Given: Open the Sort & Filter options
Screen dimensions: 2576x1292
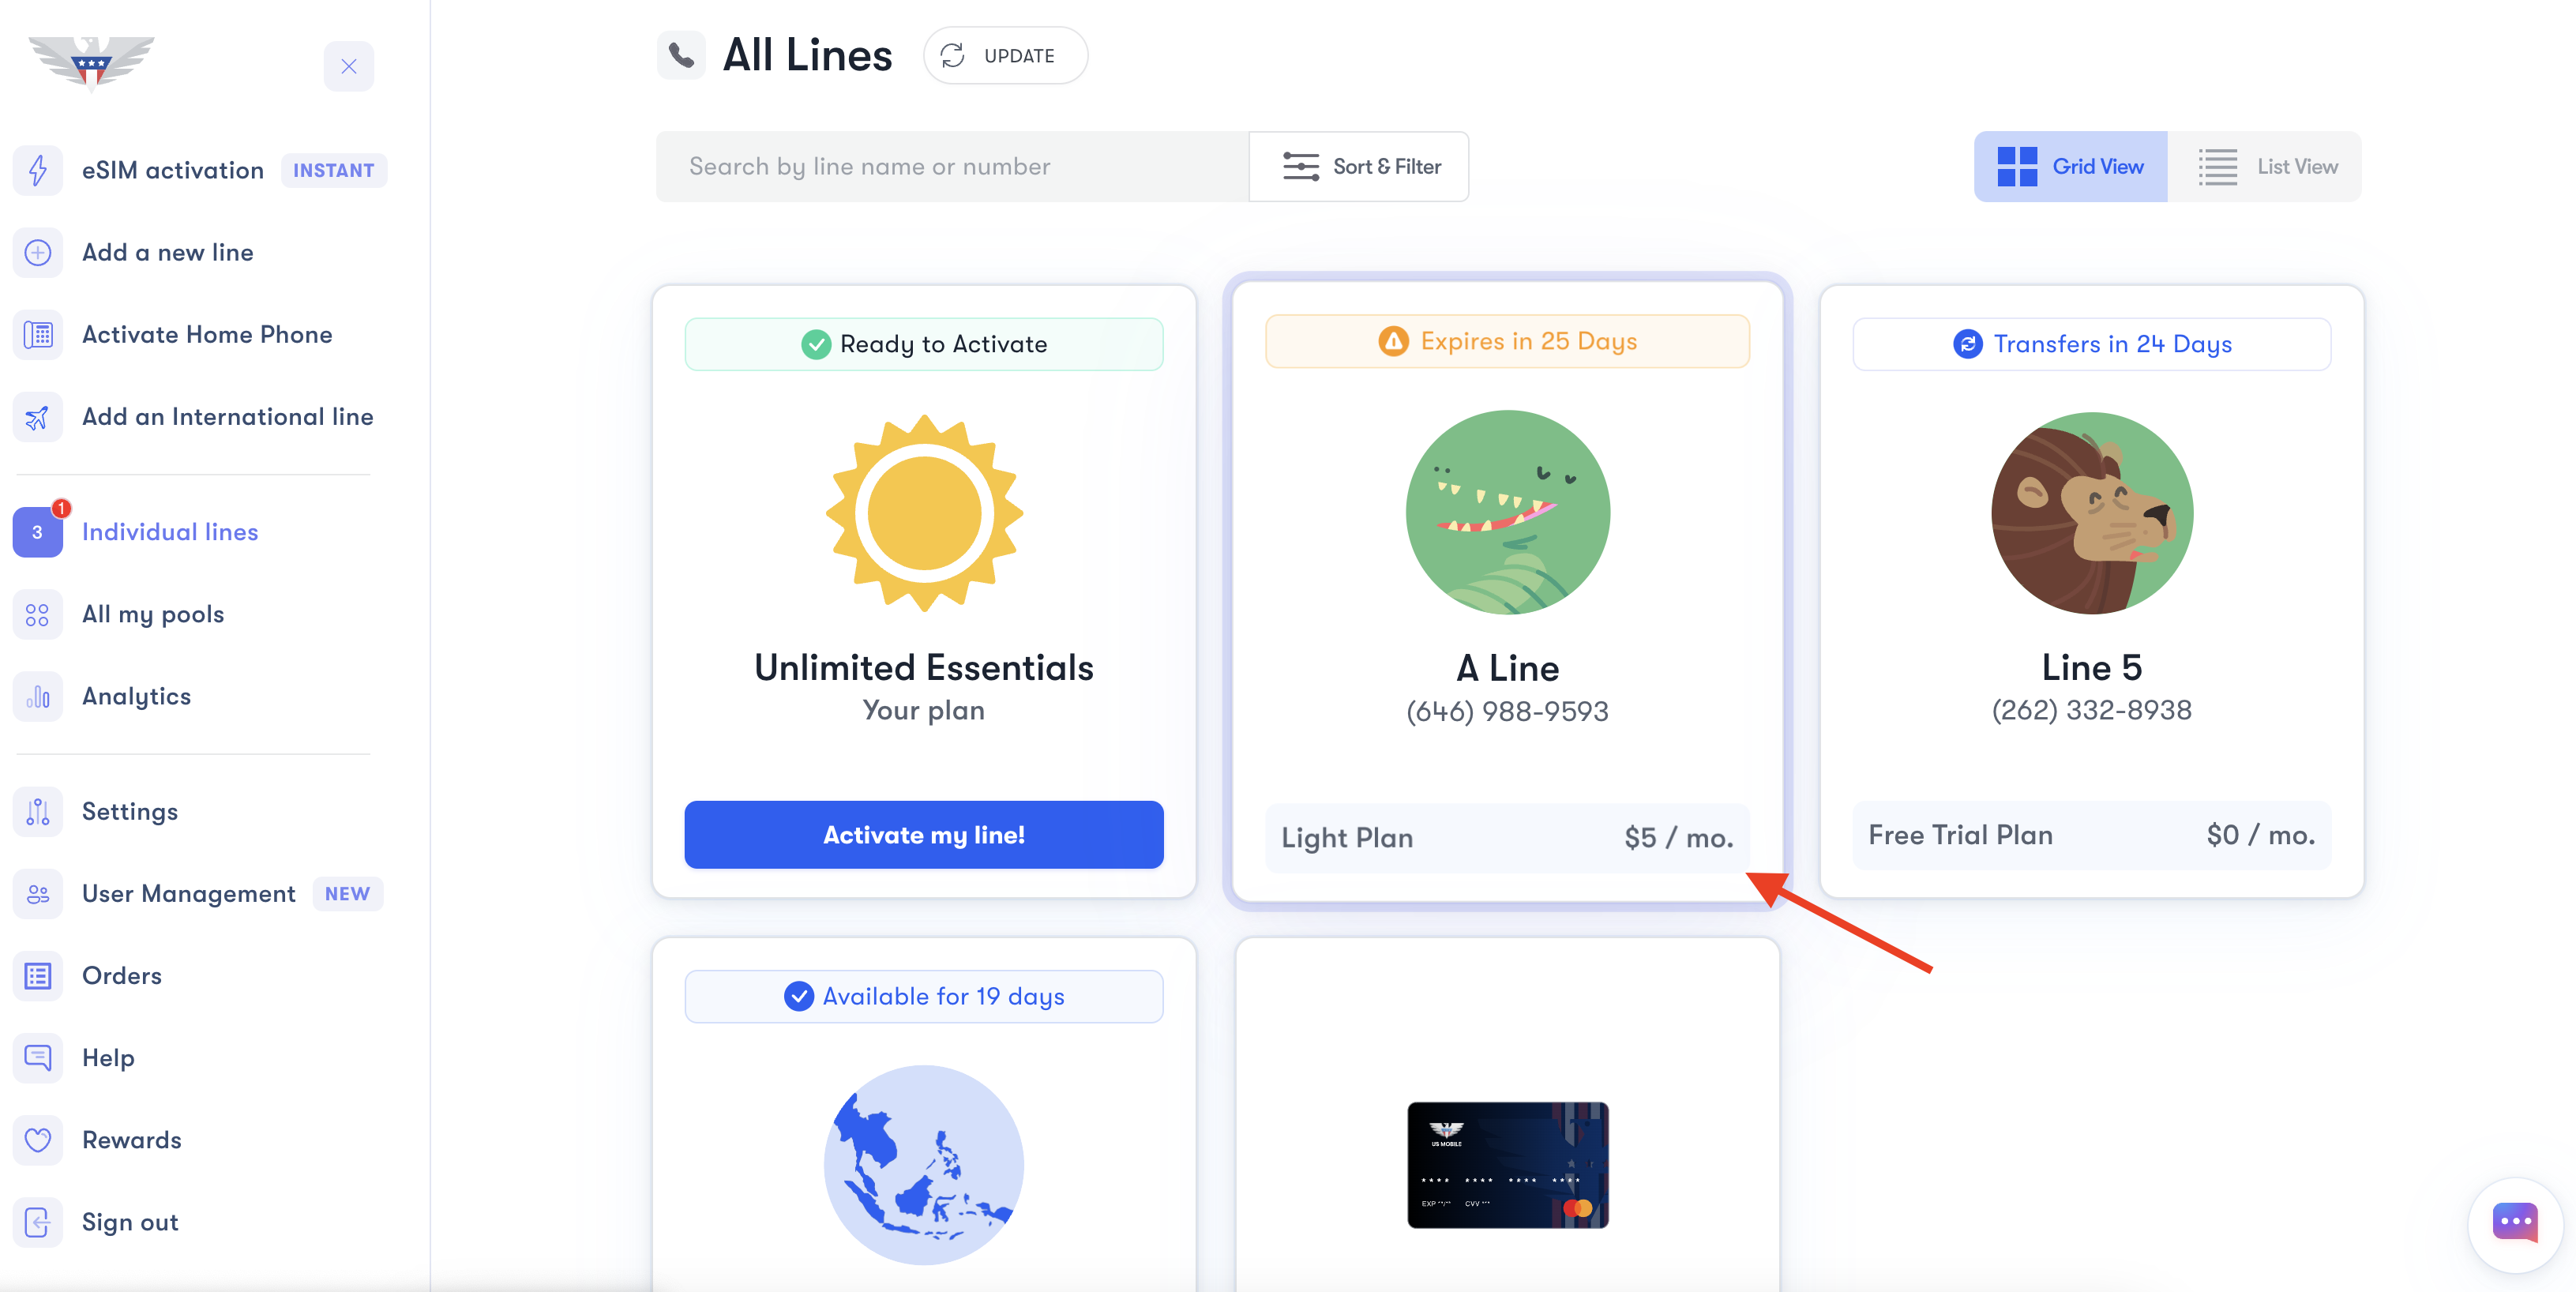Looking at the screenshot, I should [x=1359, y=167].
